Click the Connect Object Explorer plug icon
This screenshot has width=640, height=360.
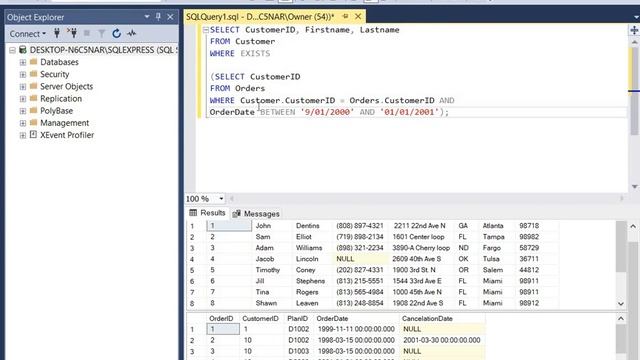[x=57, y=33]
